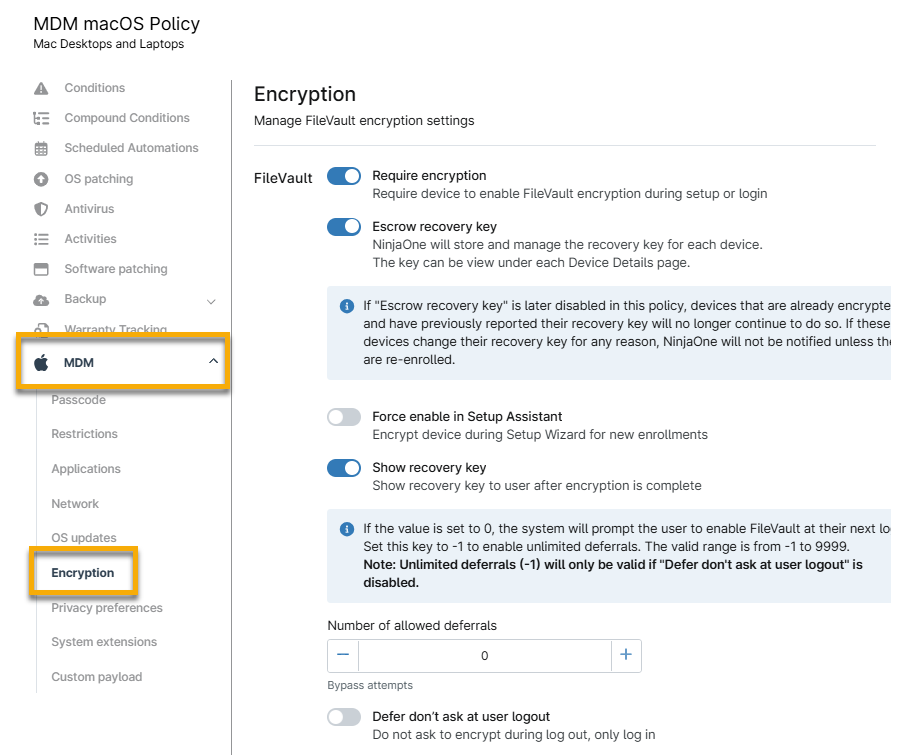Click 'Mac Desktops and Laptops' subtitle
Image resolution: width=906 pixels, height=755 pixels.
(109, 44)
